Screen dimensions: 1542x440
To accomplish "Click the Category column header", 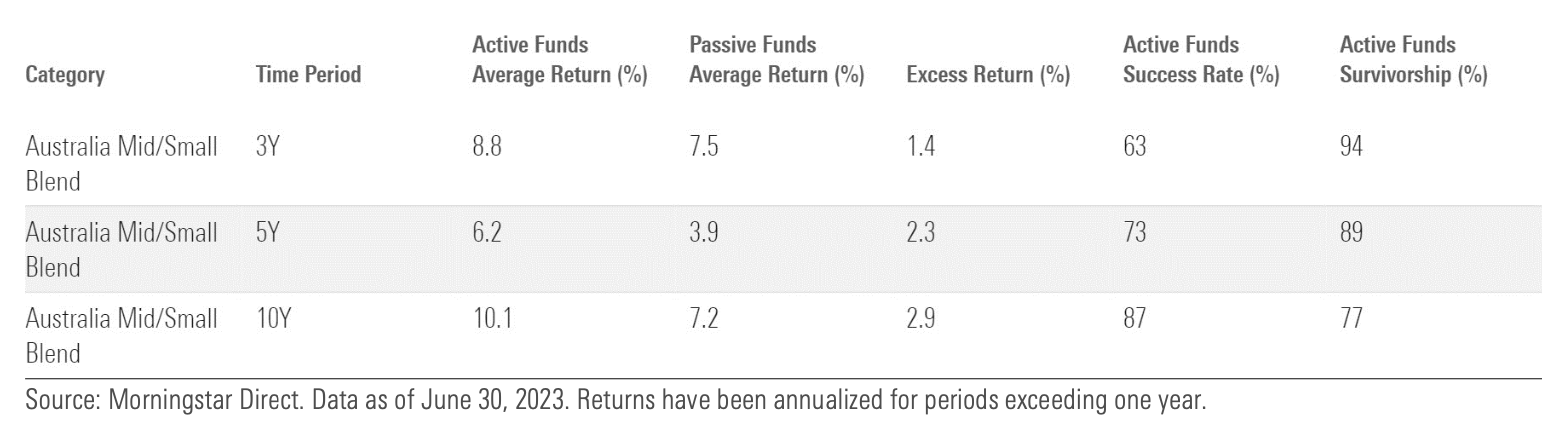I will [65, 75].
